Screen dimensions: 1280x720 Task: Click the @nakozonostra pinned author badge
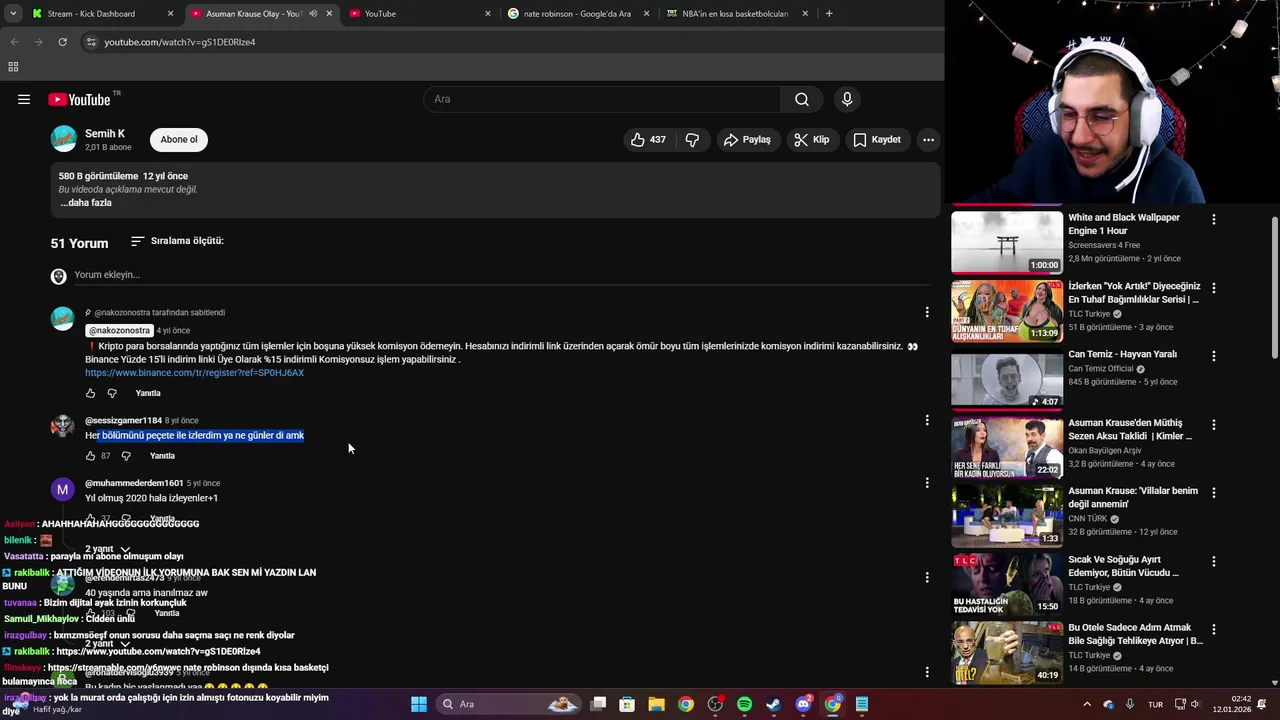119,330
